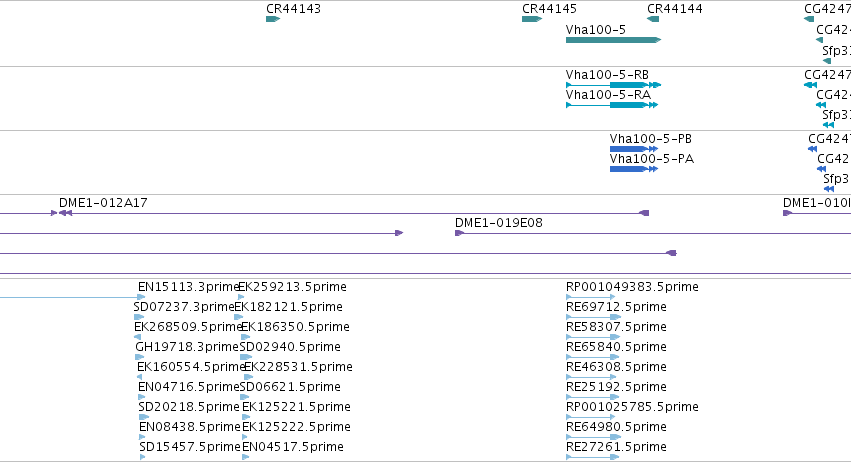The width and height of the screenshot is (851, 462).
Task: Click SD07237.3prime EST label
Action: click(184, 307)
